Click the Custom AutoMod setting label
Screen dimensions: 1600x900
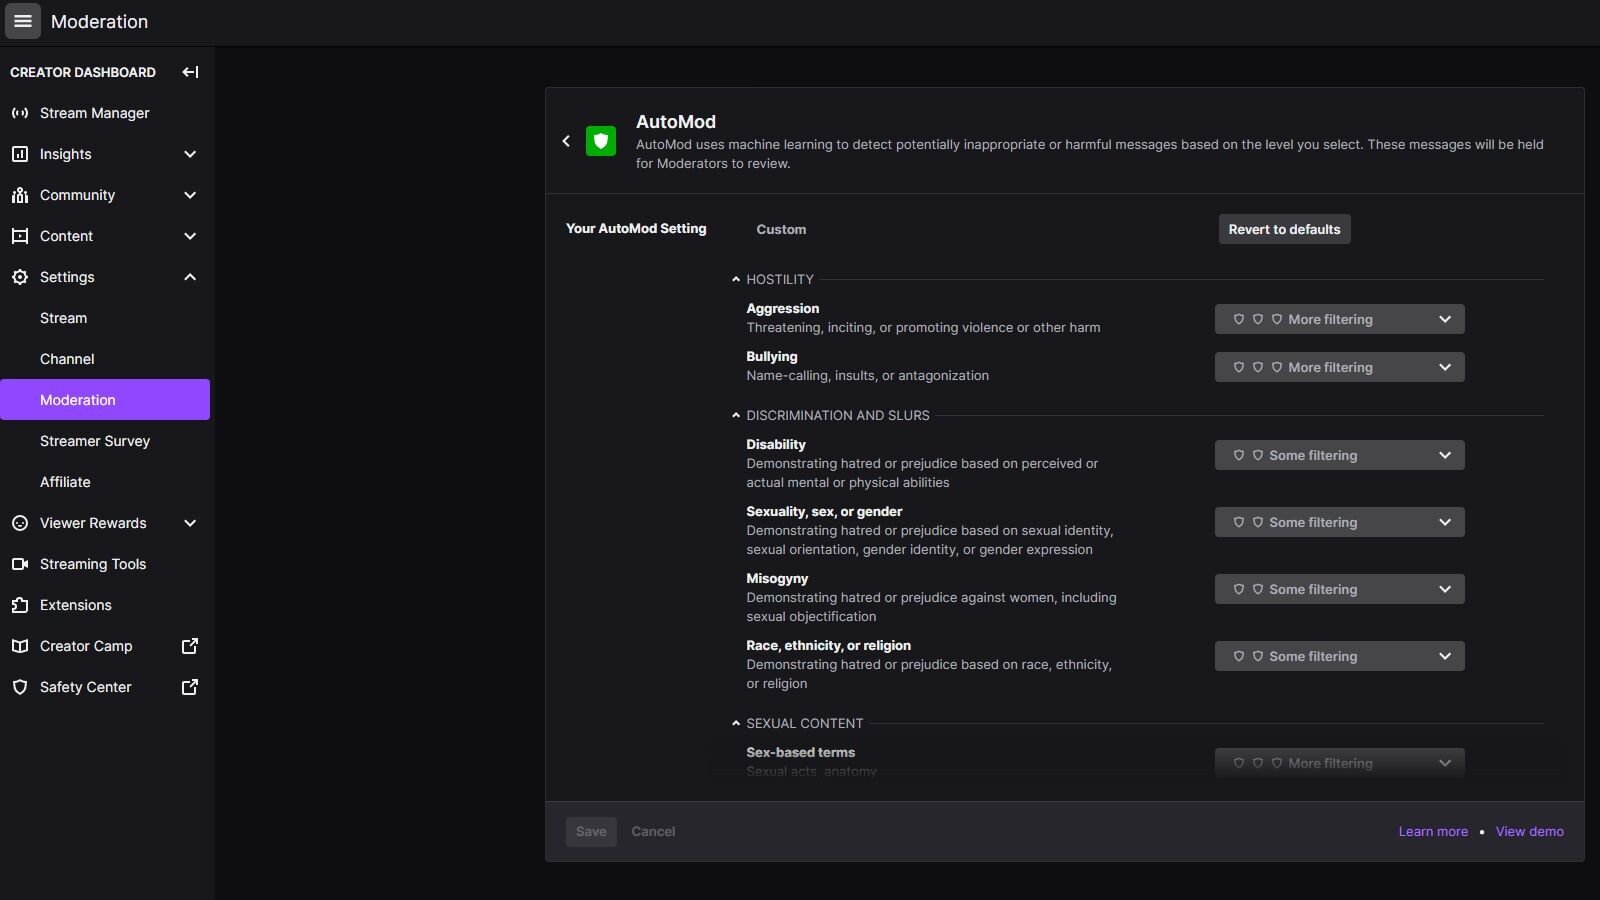(x=781, y=229)
